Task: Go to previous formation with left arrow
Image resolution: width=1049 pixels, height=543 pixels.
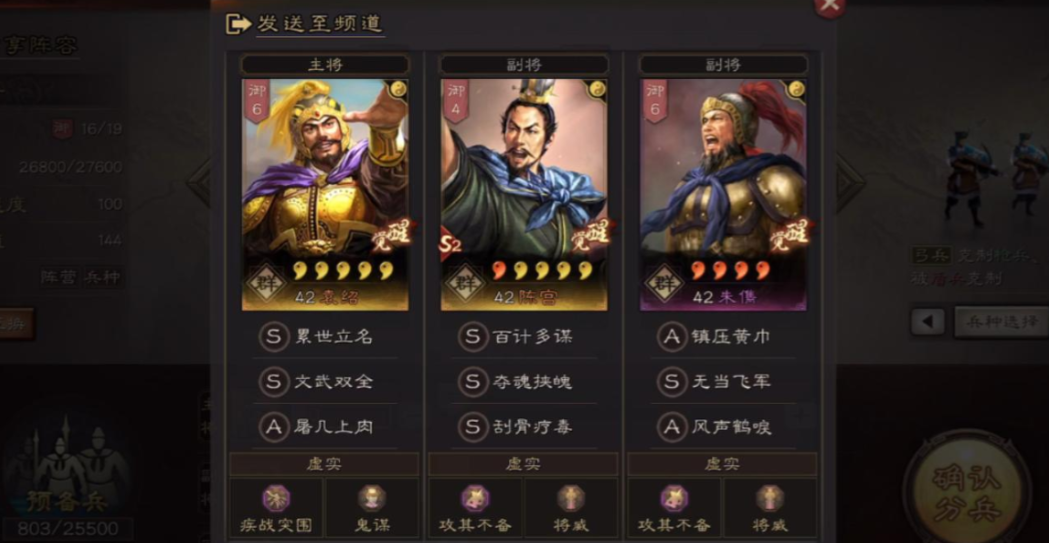Action: click(x=199, y=182)
